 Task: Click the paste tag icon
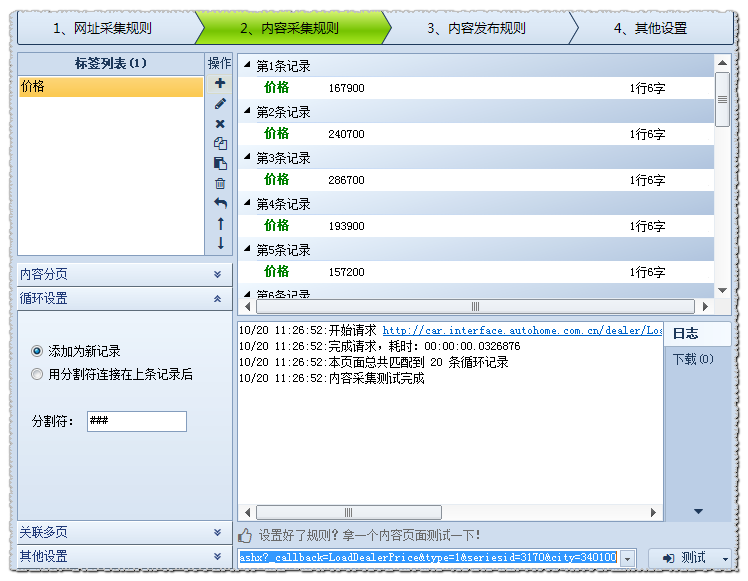pos(220,164)
